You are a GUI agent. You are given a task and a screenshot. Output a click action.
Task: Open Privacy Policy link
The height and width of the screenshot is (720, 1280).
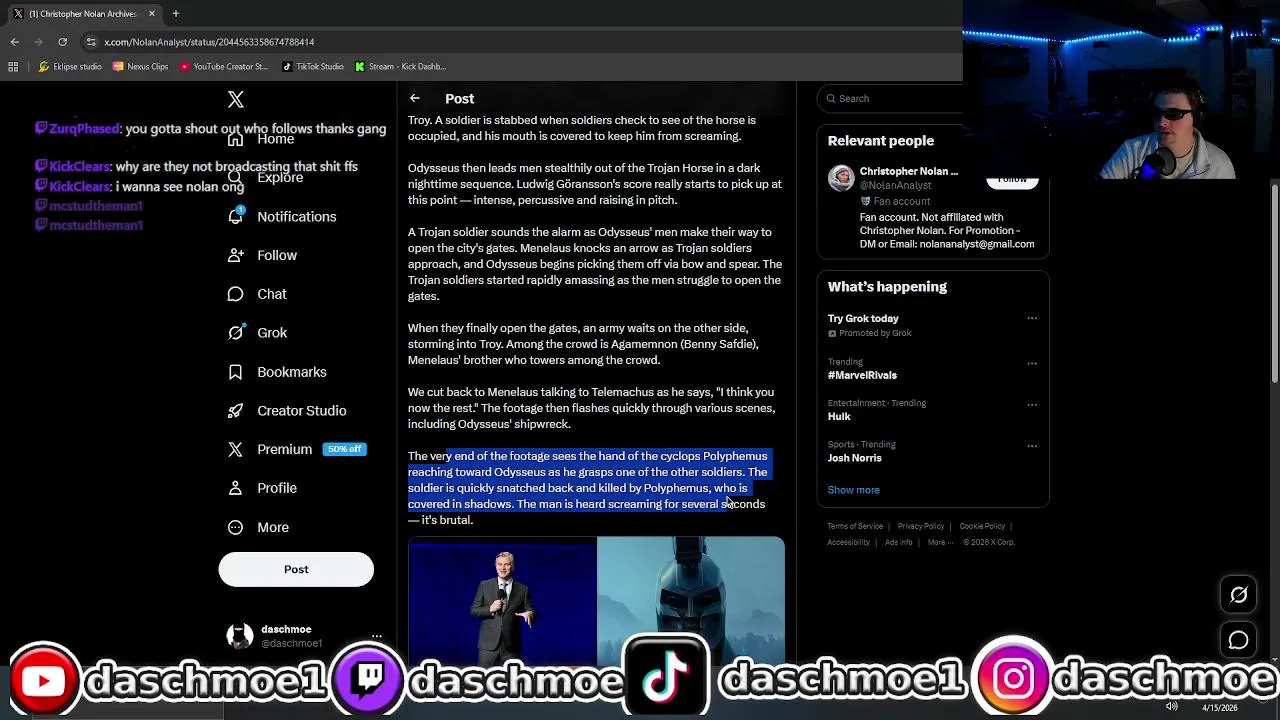(x=921, y=526)
